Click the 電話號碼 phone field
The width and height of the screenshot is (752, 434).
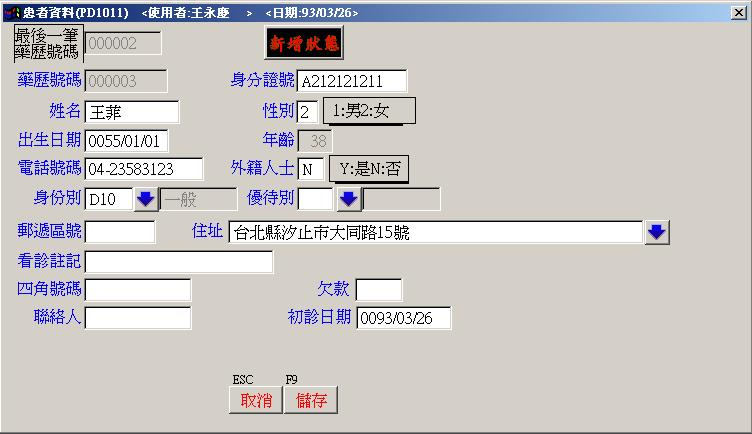(x=143, y=169)
